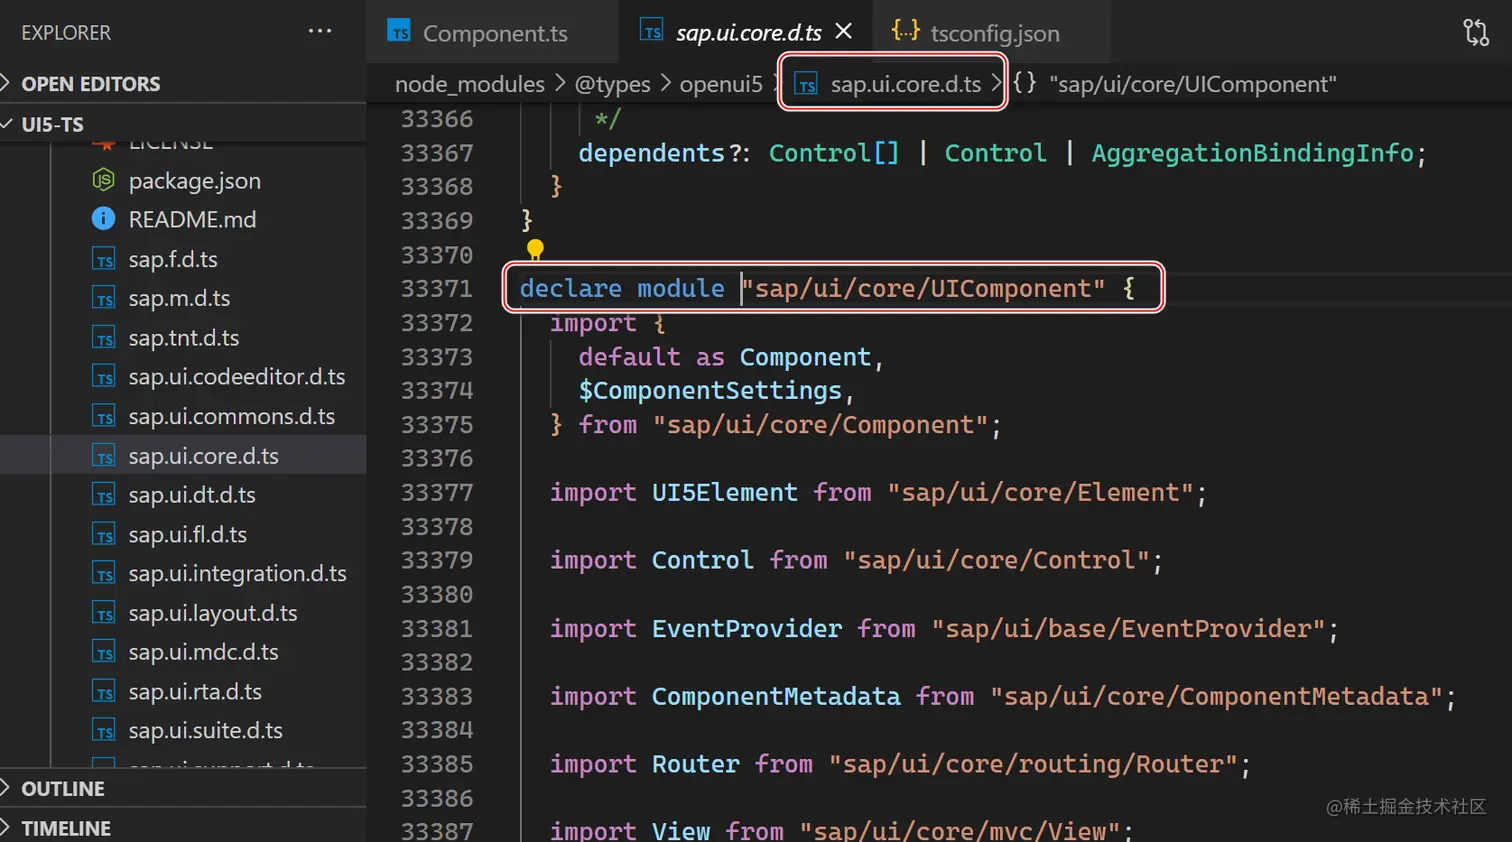1512x842 pixels.
Task: Close the sap.ui.core.d.ts tab
Action: [844, 31]
